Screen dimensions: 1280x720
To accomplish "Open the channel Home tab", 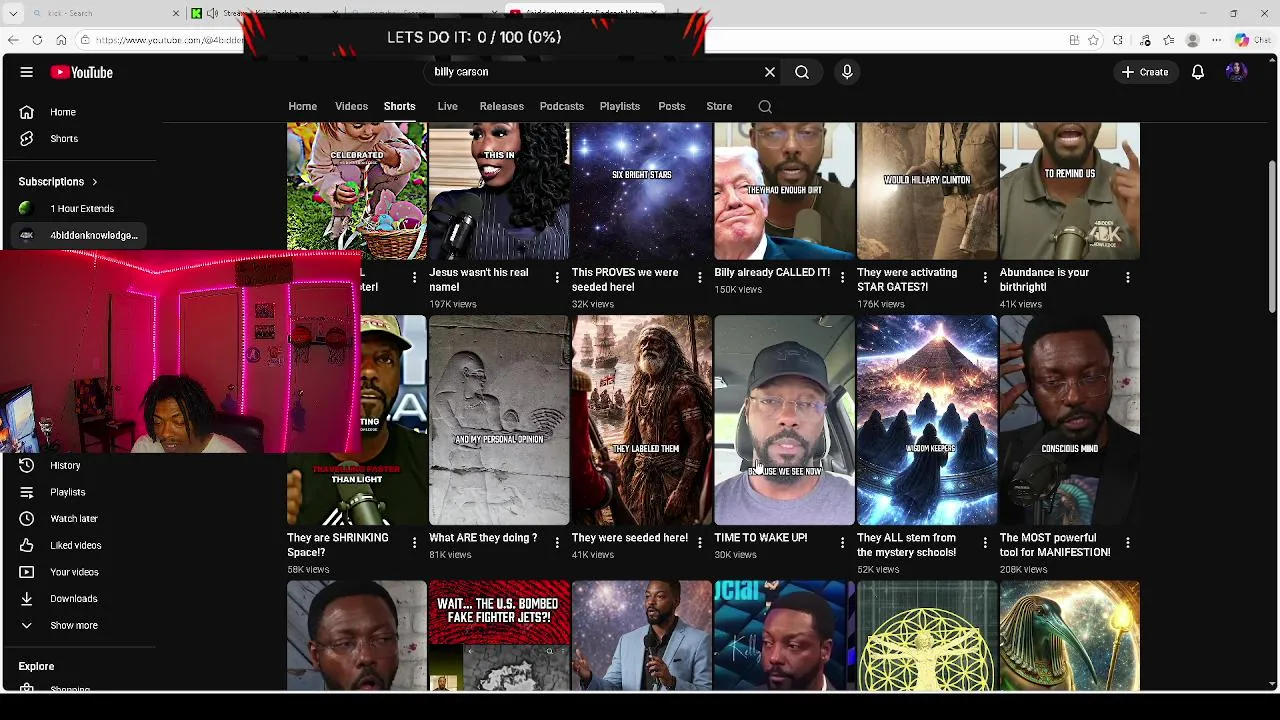I will pos(302,106).
